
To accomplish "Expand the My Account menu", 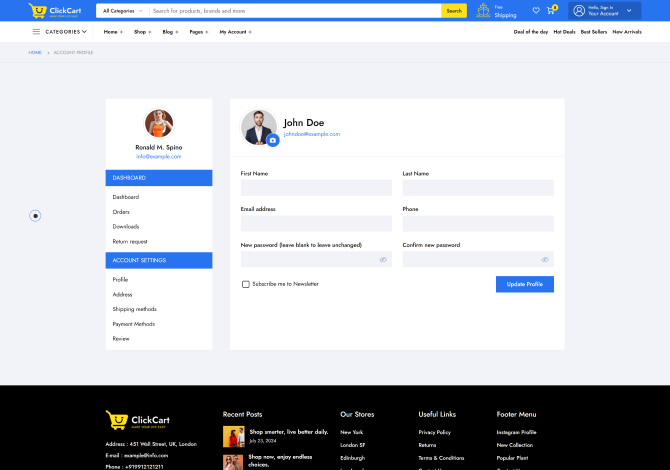I will point(235,32).
